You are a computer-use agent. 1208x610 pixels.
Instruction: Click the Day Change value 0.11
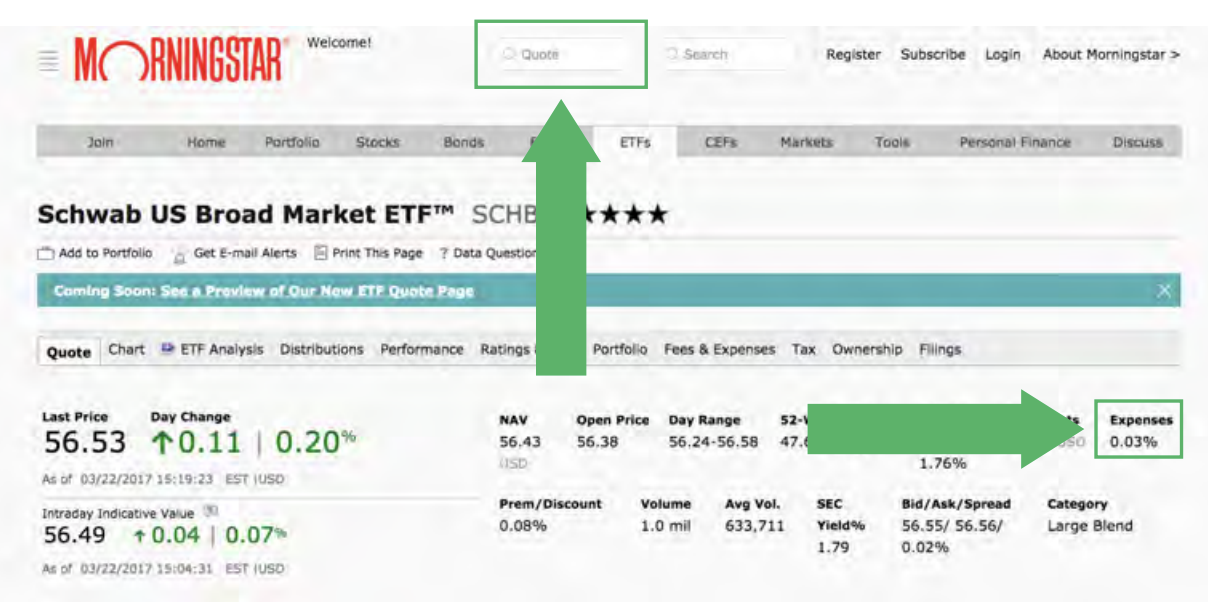click(197, 442)
